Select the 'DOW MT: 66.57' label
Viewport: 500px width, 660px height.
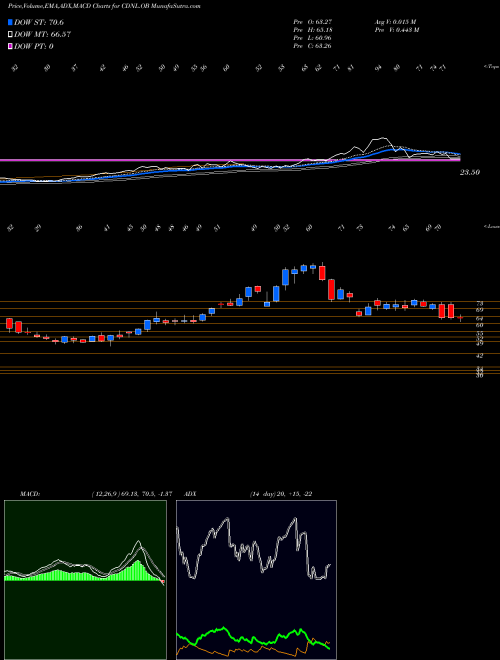42,35
